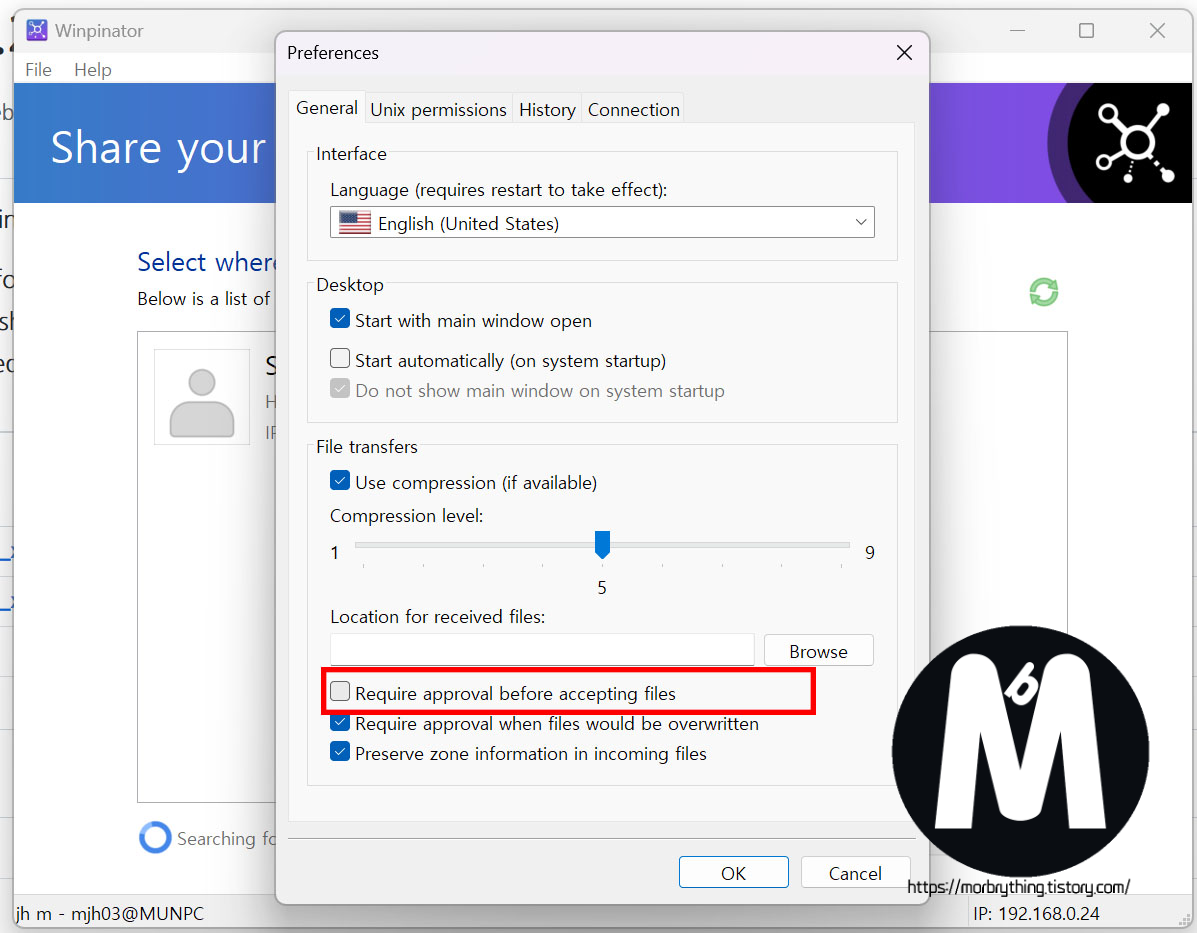This screenshot has width=1197, height=933.
Task: Open the Help menu in Winpinator
Action: pos(92,69)
